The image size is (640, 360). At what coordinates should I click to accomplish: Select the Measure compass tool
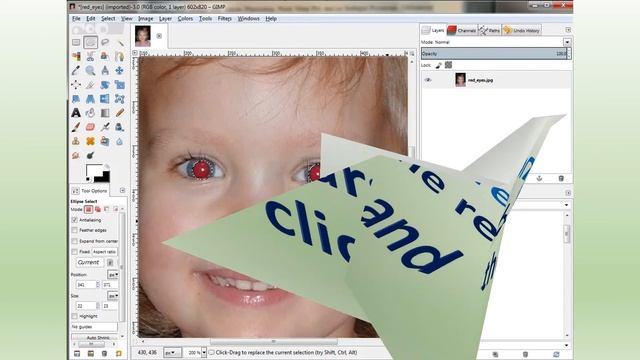click(x=105, y=70)
